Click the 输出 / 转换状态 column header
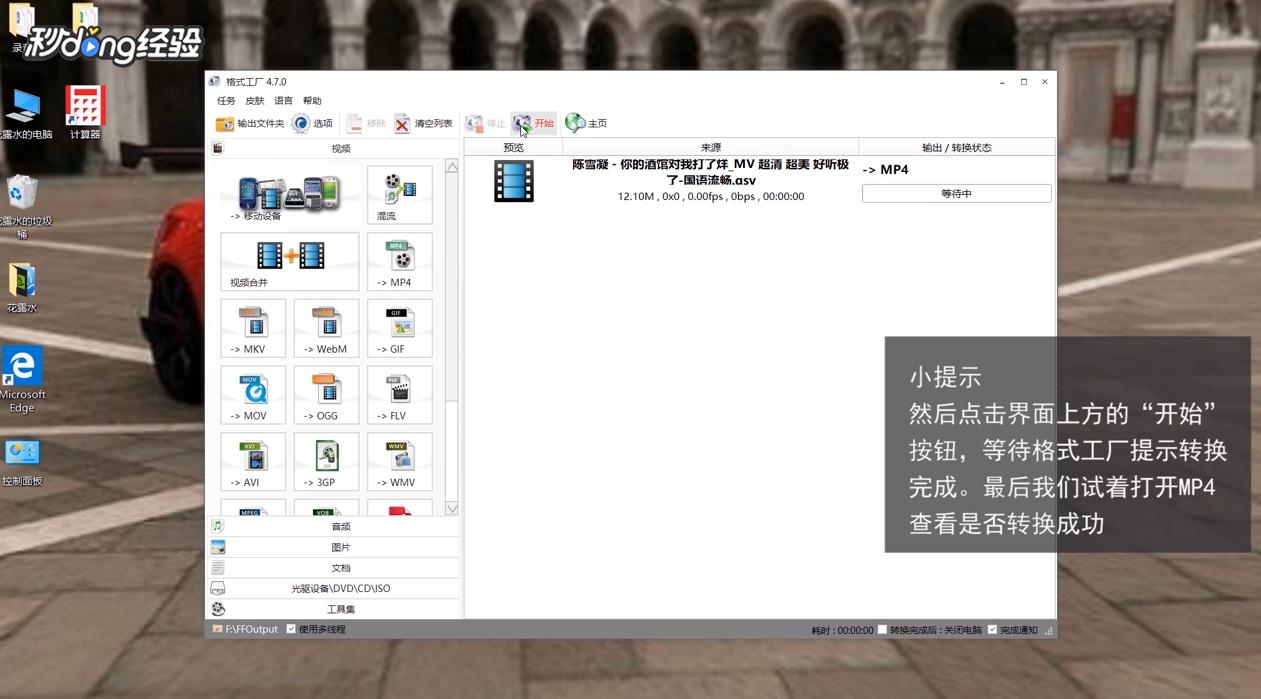 pyautogui.click(x=956, y=147)
